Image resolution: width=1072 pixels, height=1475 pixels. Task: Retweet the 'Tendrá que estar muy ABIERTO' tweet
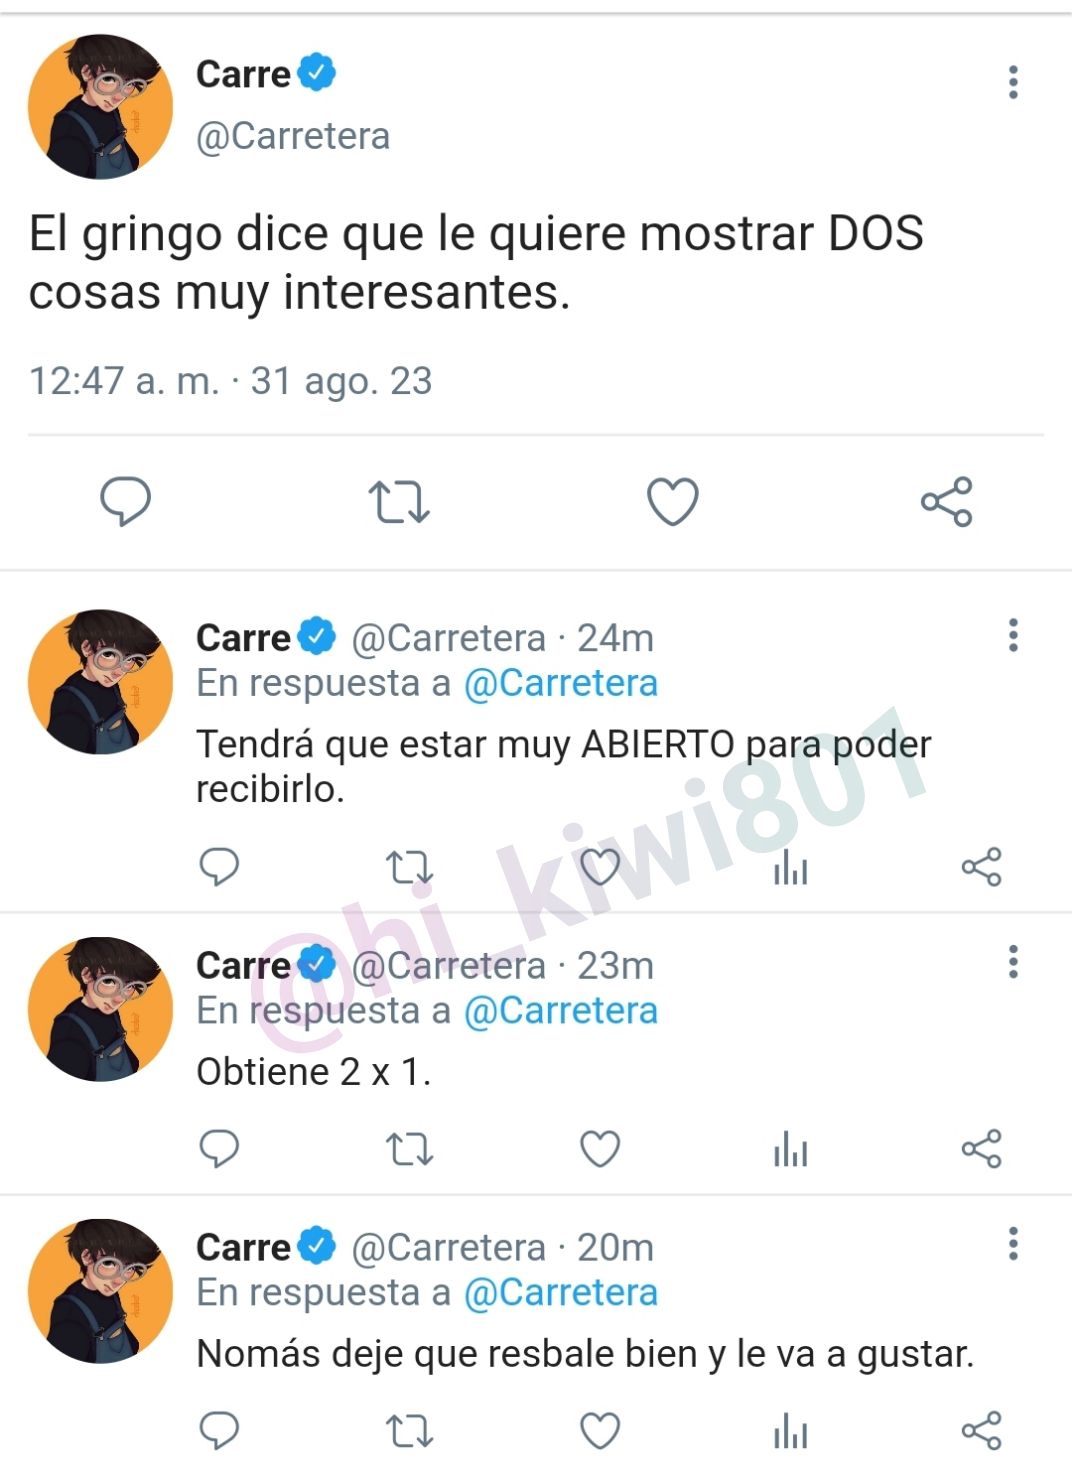tap(410, 867)
